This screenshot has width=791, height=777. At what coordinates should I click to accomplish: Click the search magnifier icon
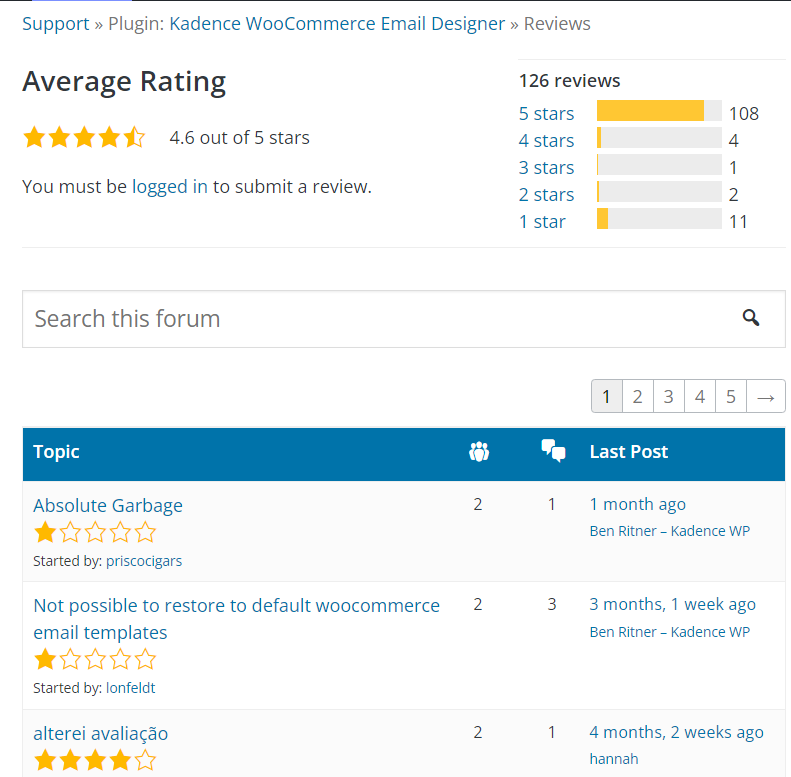pyautogui.click(x=751, y=318)
